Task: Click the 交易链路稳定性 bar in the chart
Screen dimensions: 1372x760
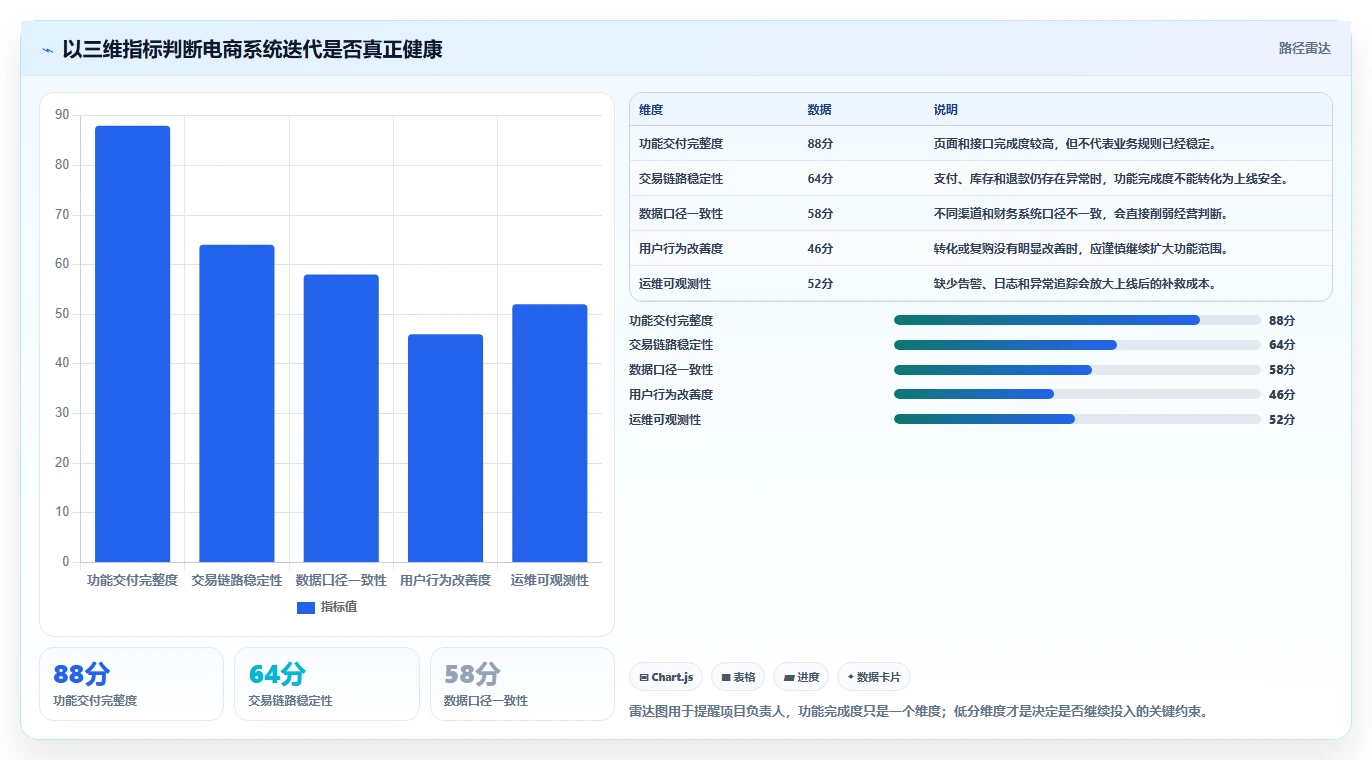Action: tap(237, 403)
